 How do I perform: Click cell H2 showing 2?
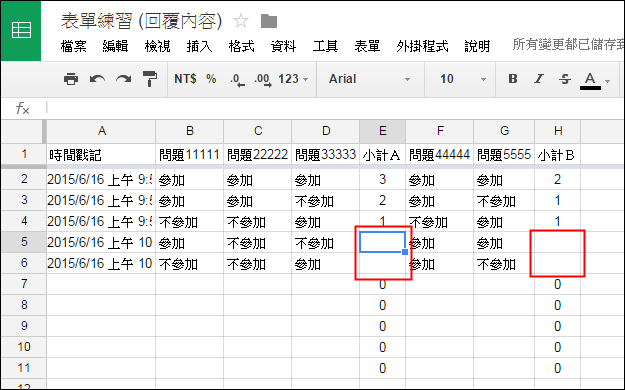point(558,179)
